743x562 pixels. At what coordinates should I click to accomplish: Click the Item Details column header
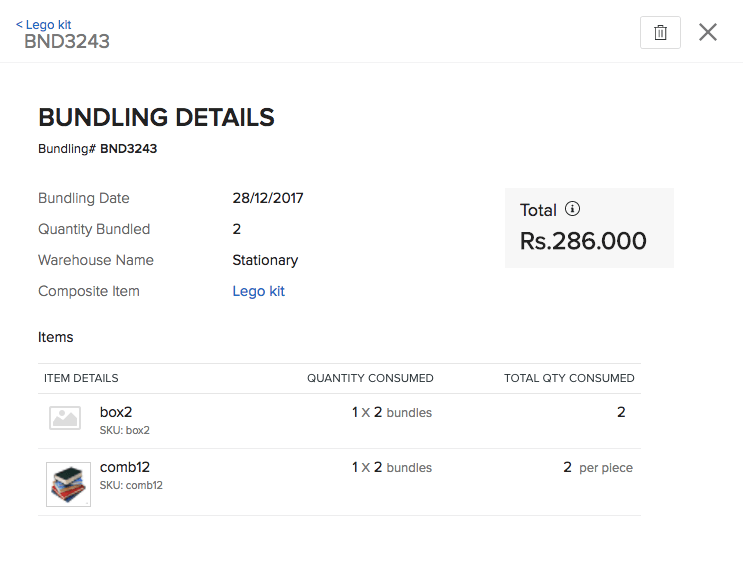click(x=81, y=378)
